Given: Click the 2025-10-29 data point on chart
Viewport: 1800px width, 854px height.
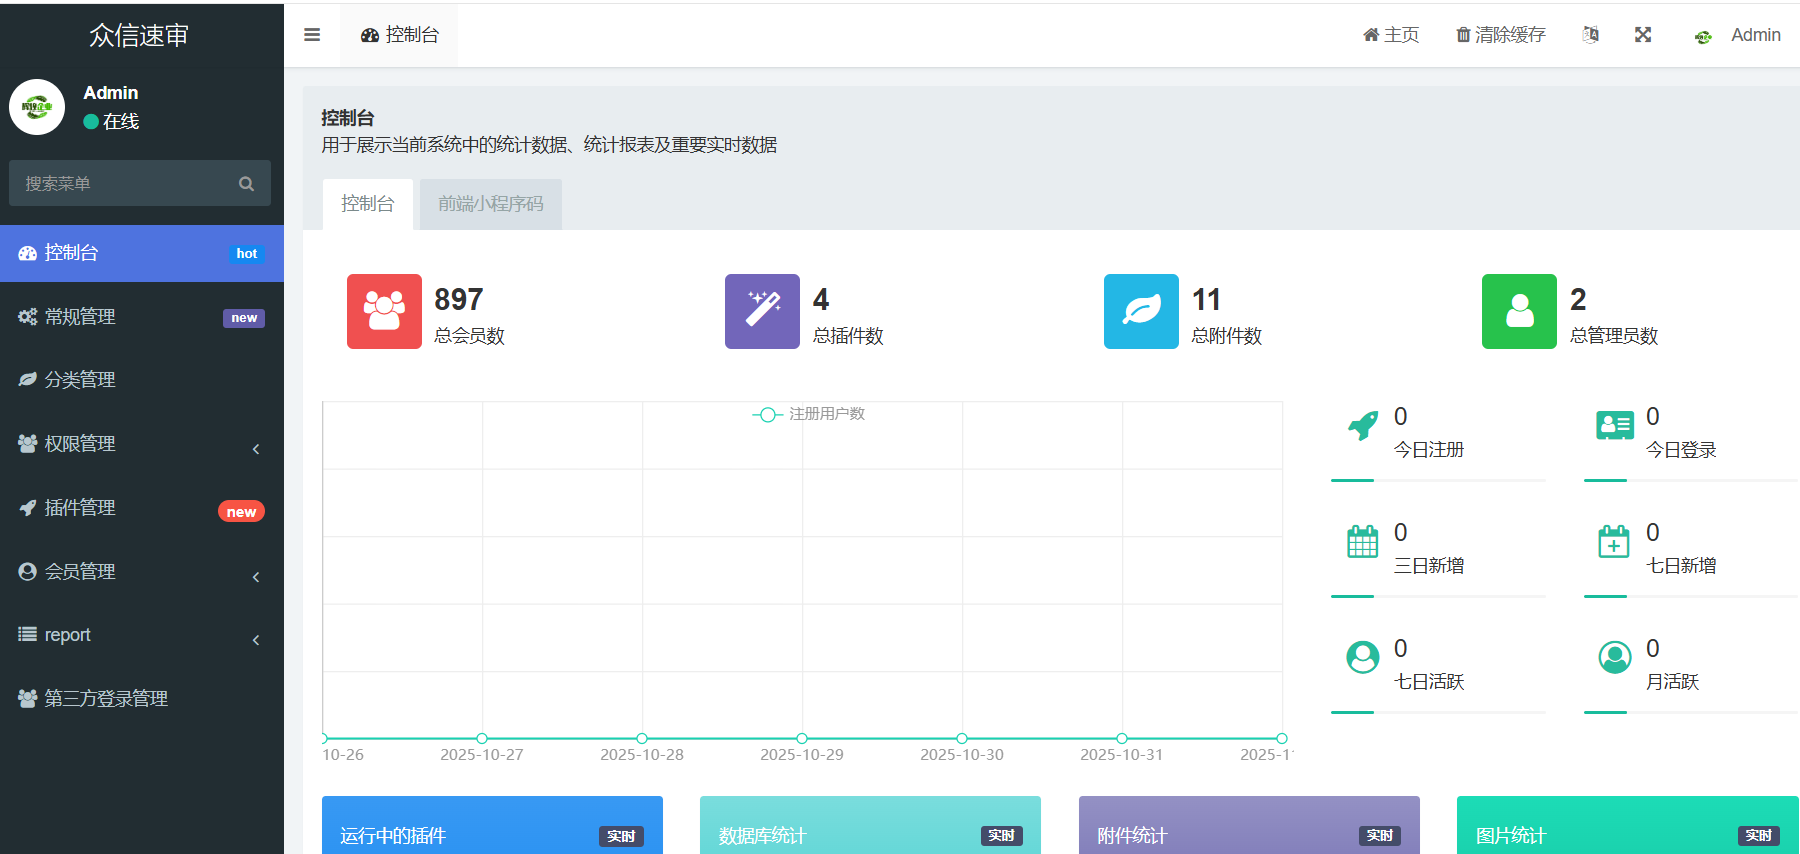Looking at the screenshot, I should (x=802, y=738).
